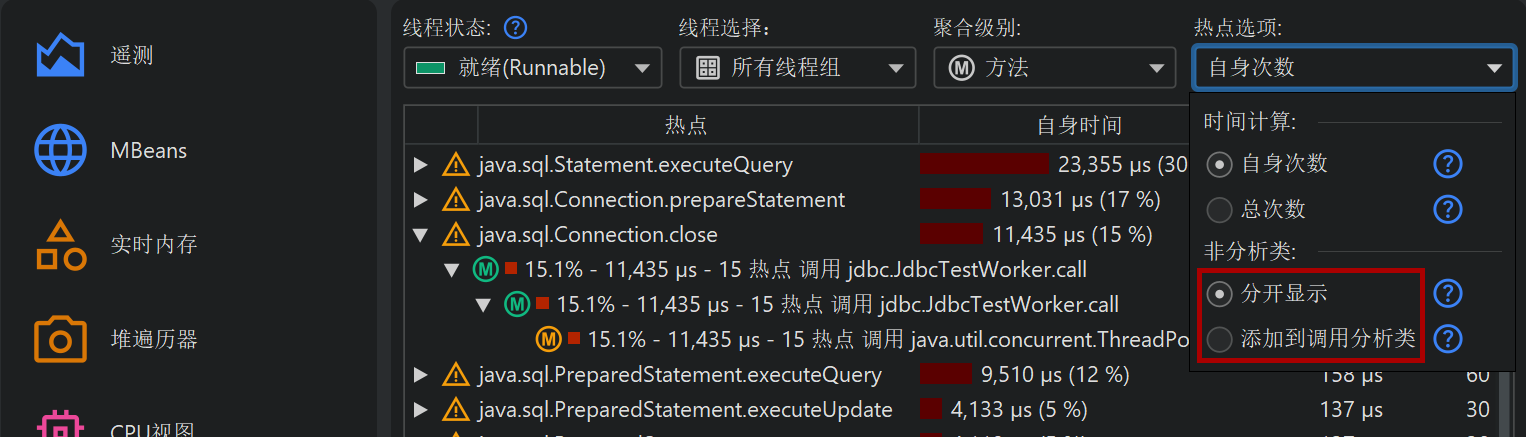Click the 堆遍历器 camera icon
Image resolution: width=1526 pixels, height=437 pixels.
(60, 340)
